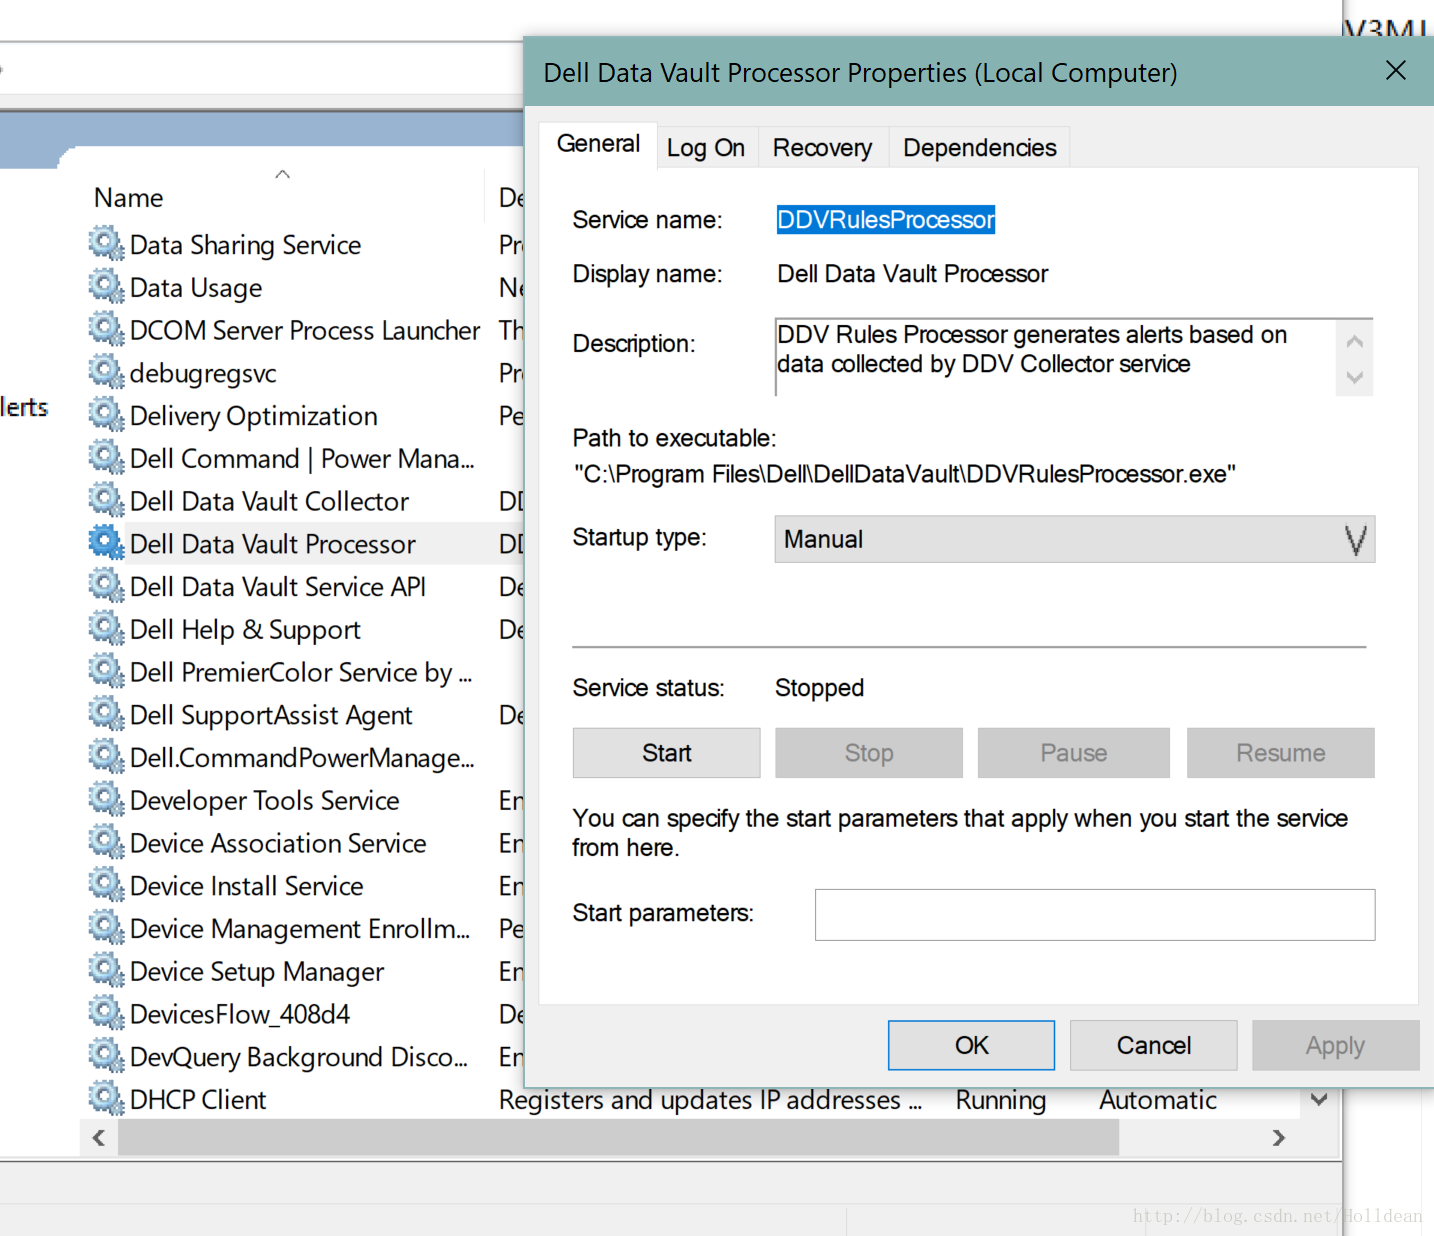The height and width of the screenshot is (1236, 1434).
Task: Click the Pause service button
Action: 1074,753
